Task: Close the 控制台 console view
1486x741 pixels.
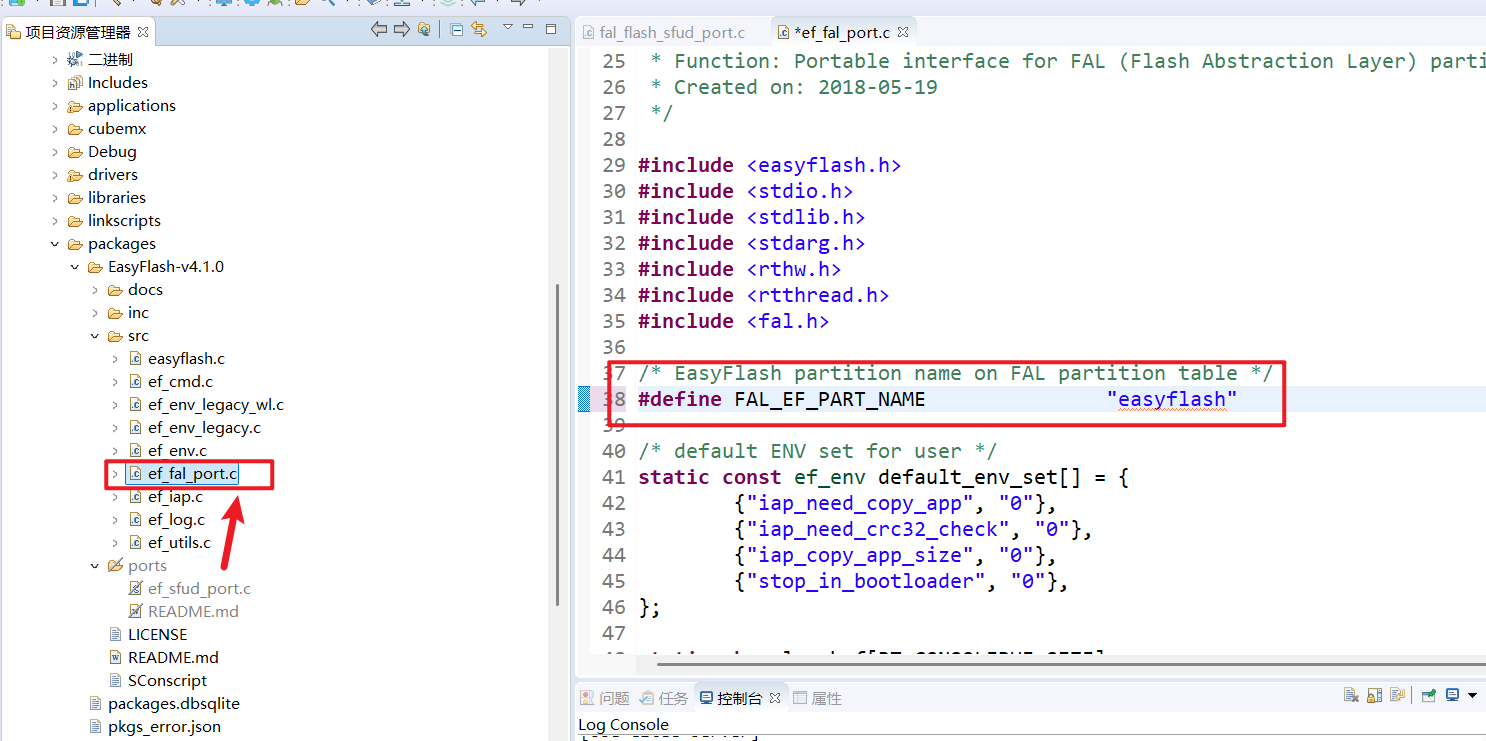Action: (x=773, y=698)
